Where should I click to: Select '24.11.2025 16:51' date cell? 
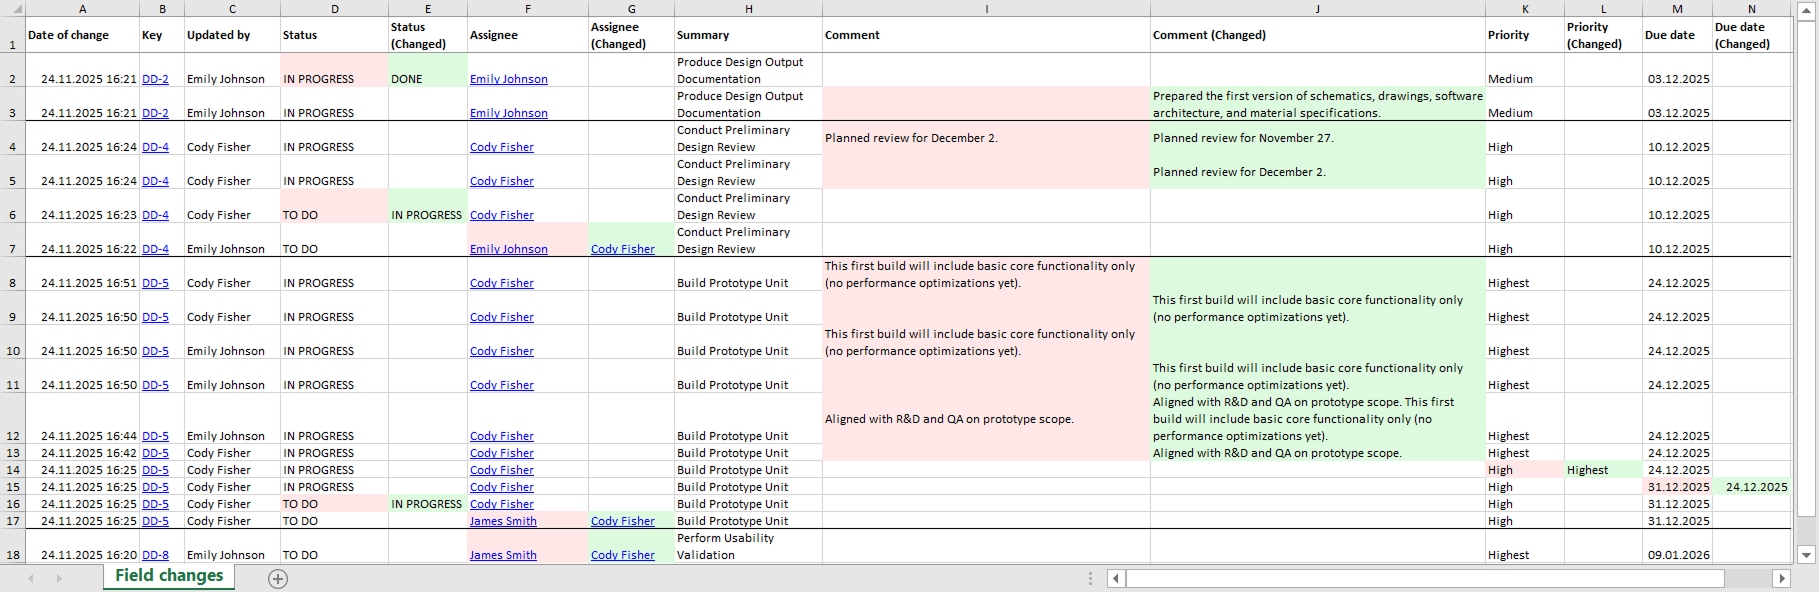[82, 274]
